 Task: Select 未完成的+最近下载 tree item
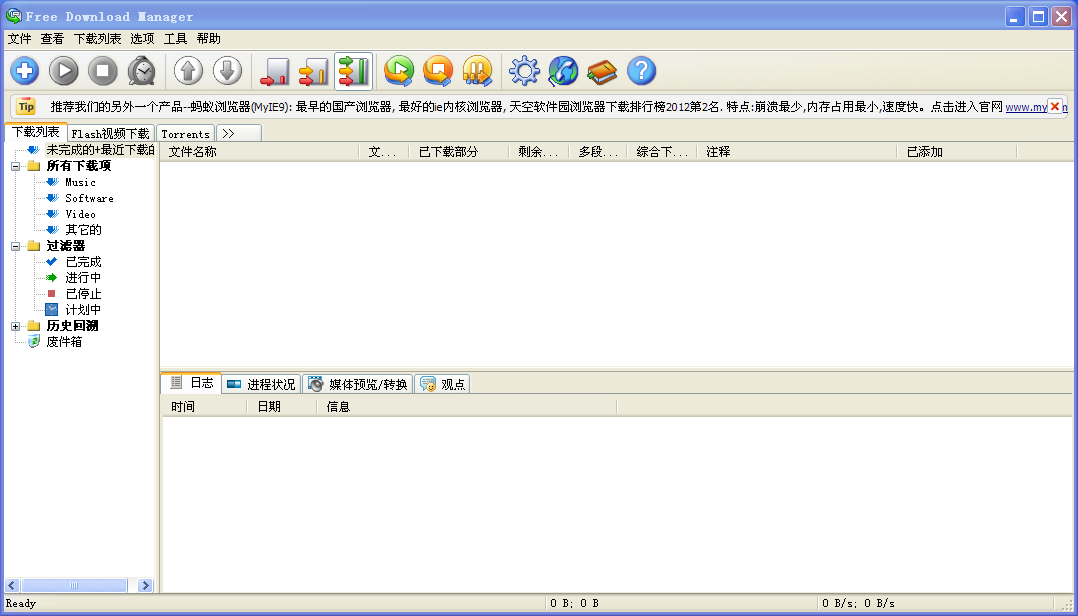[100, 150]
